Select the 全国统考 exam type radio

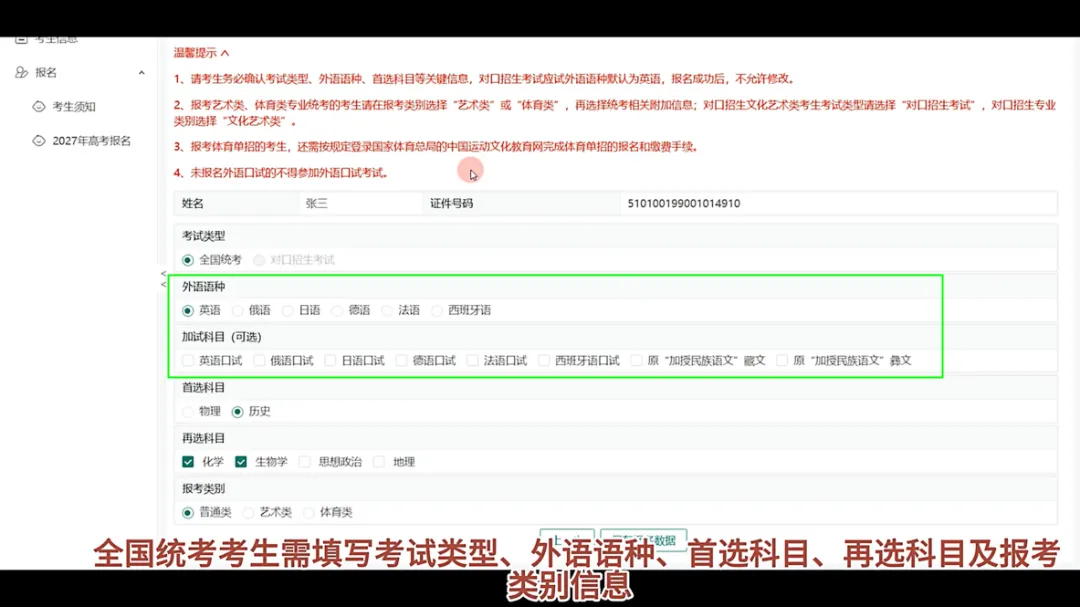pyautogui.click(x=187, y=260)
